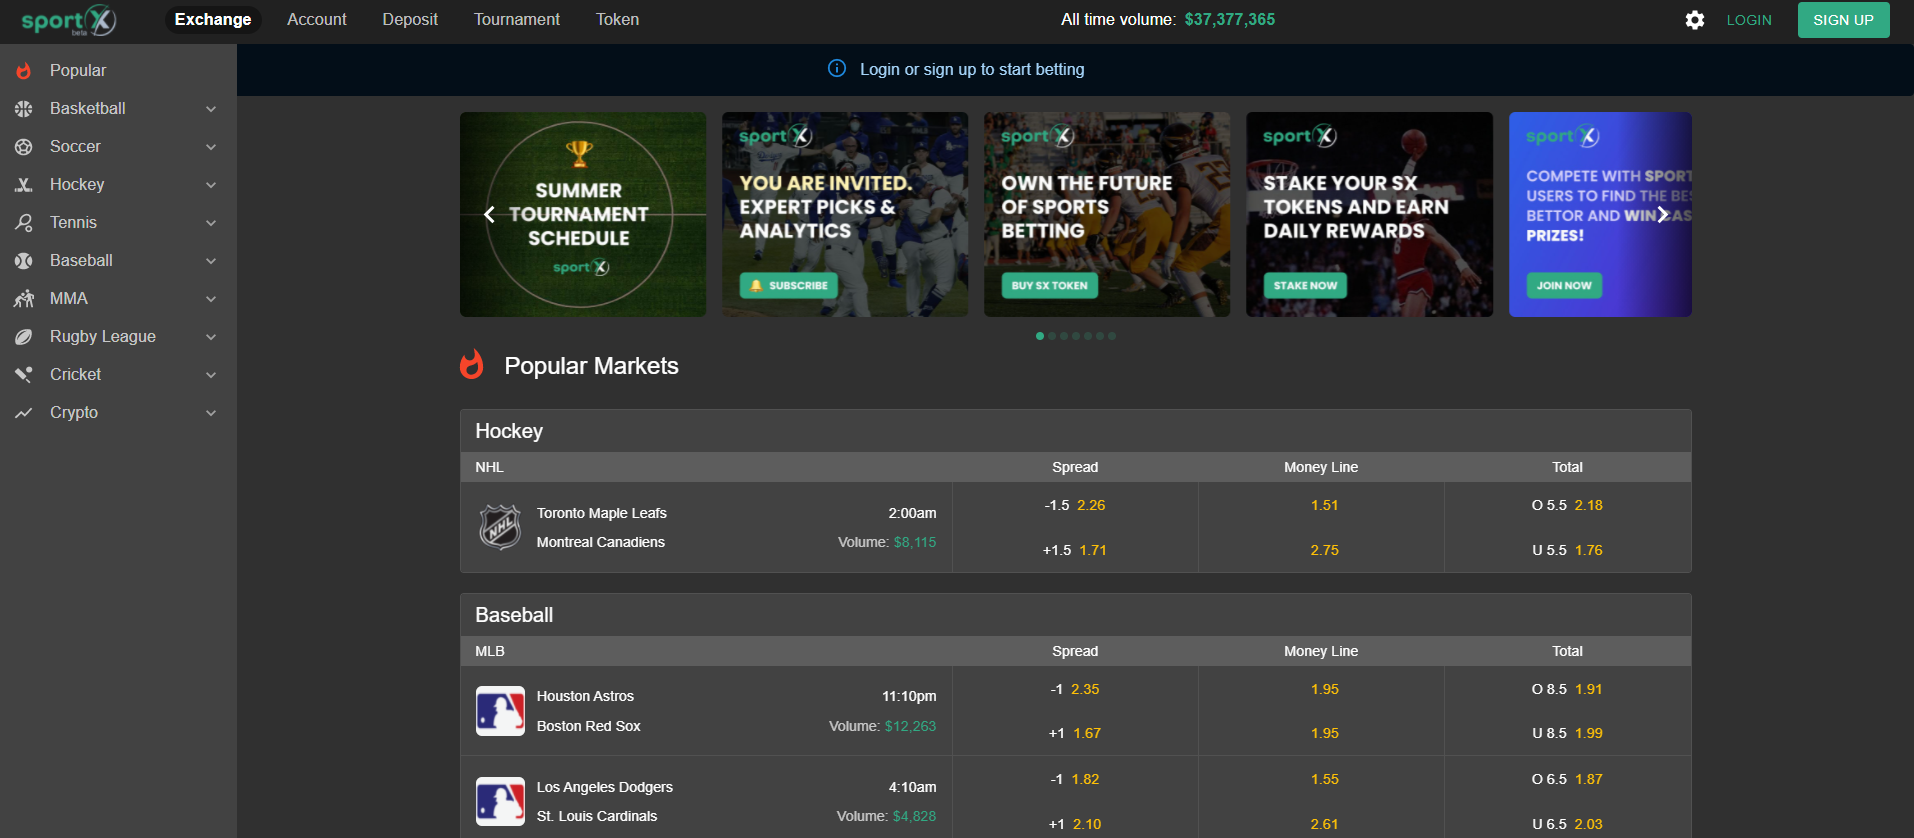Click the Soccer ball icon in sidebar
This screenshot has width=1914, height=838.
coord(24,147)
